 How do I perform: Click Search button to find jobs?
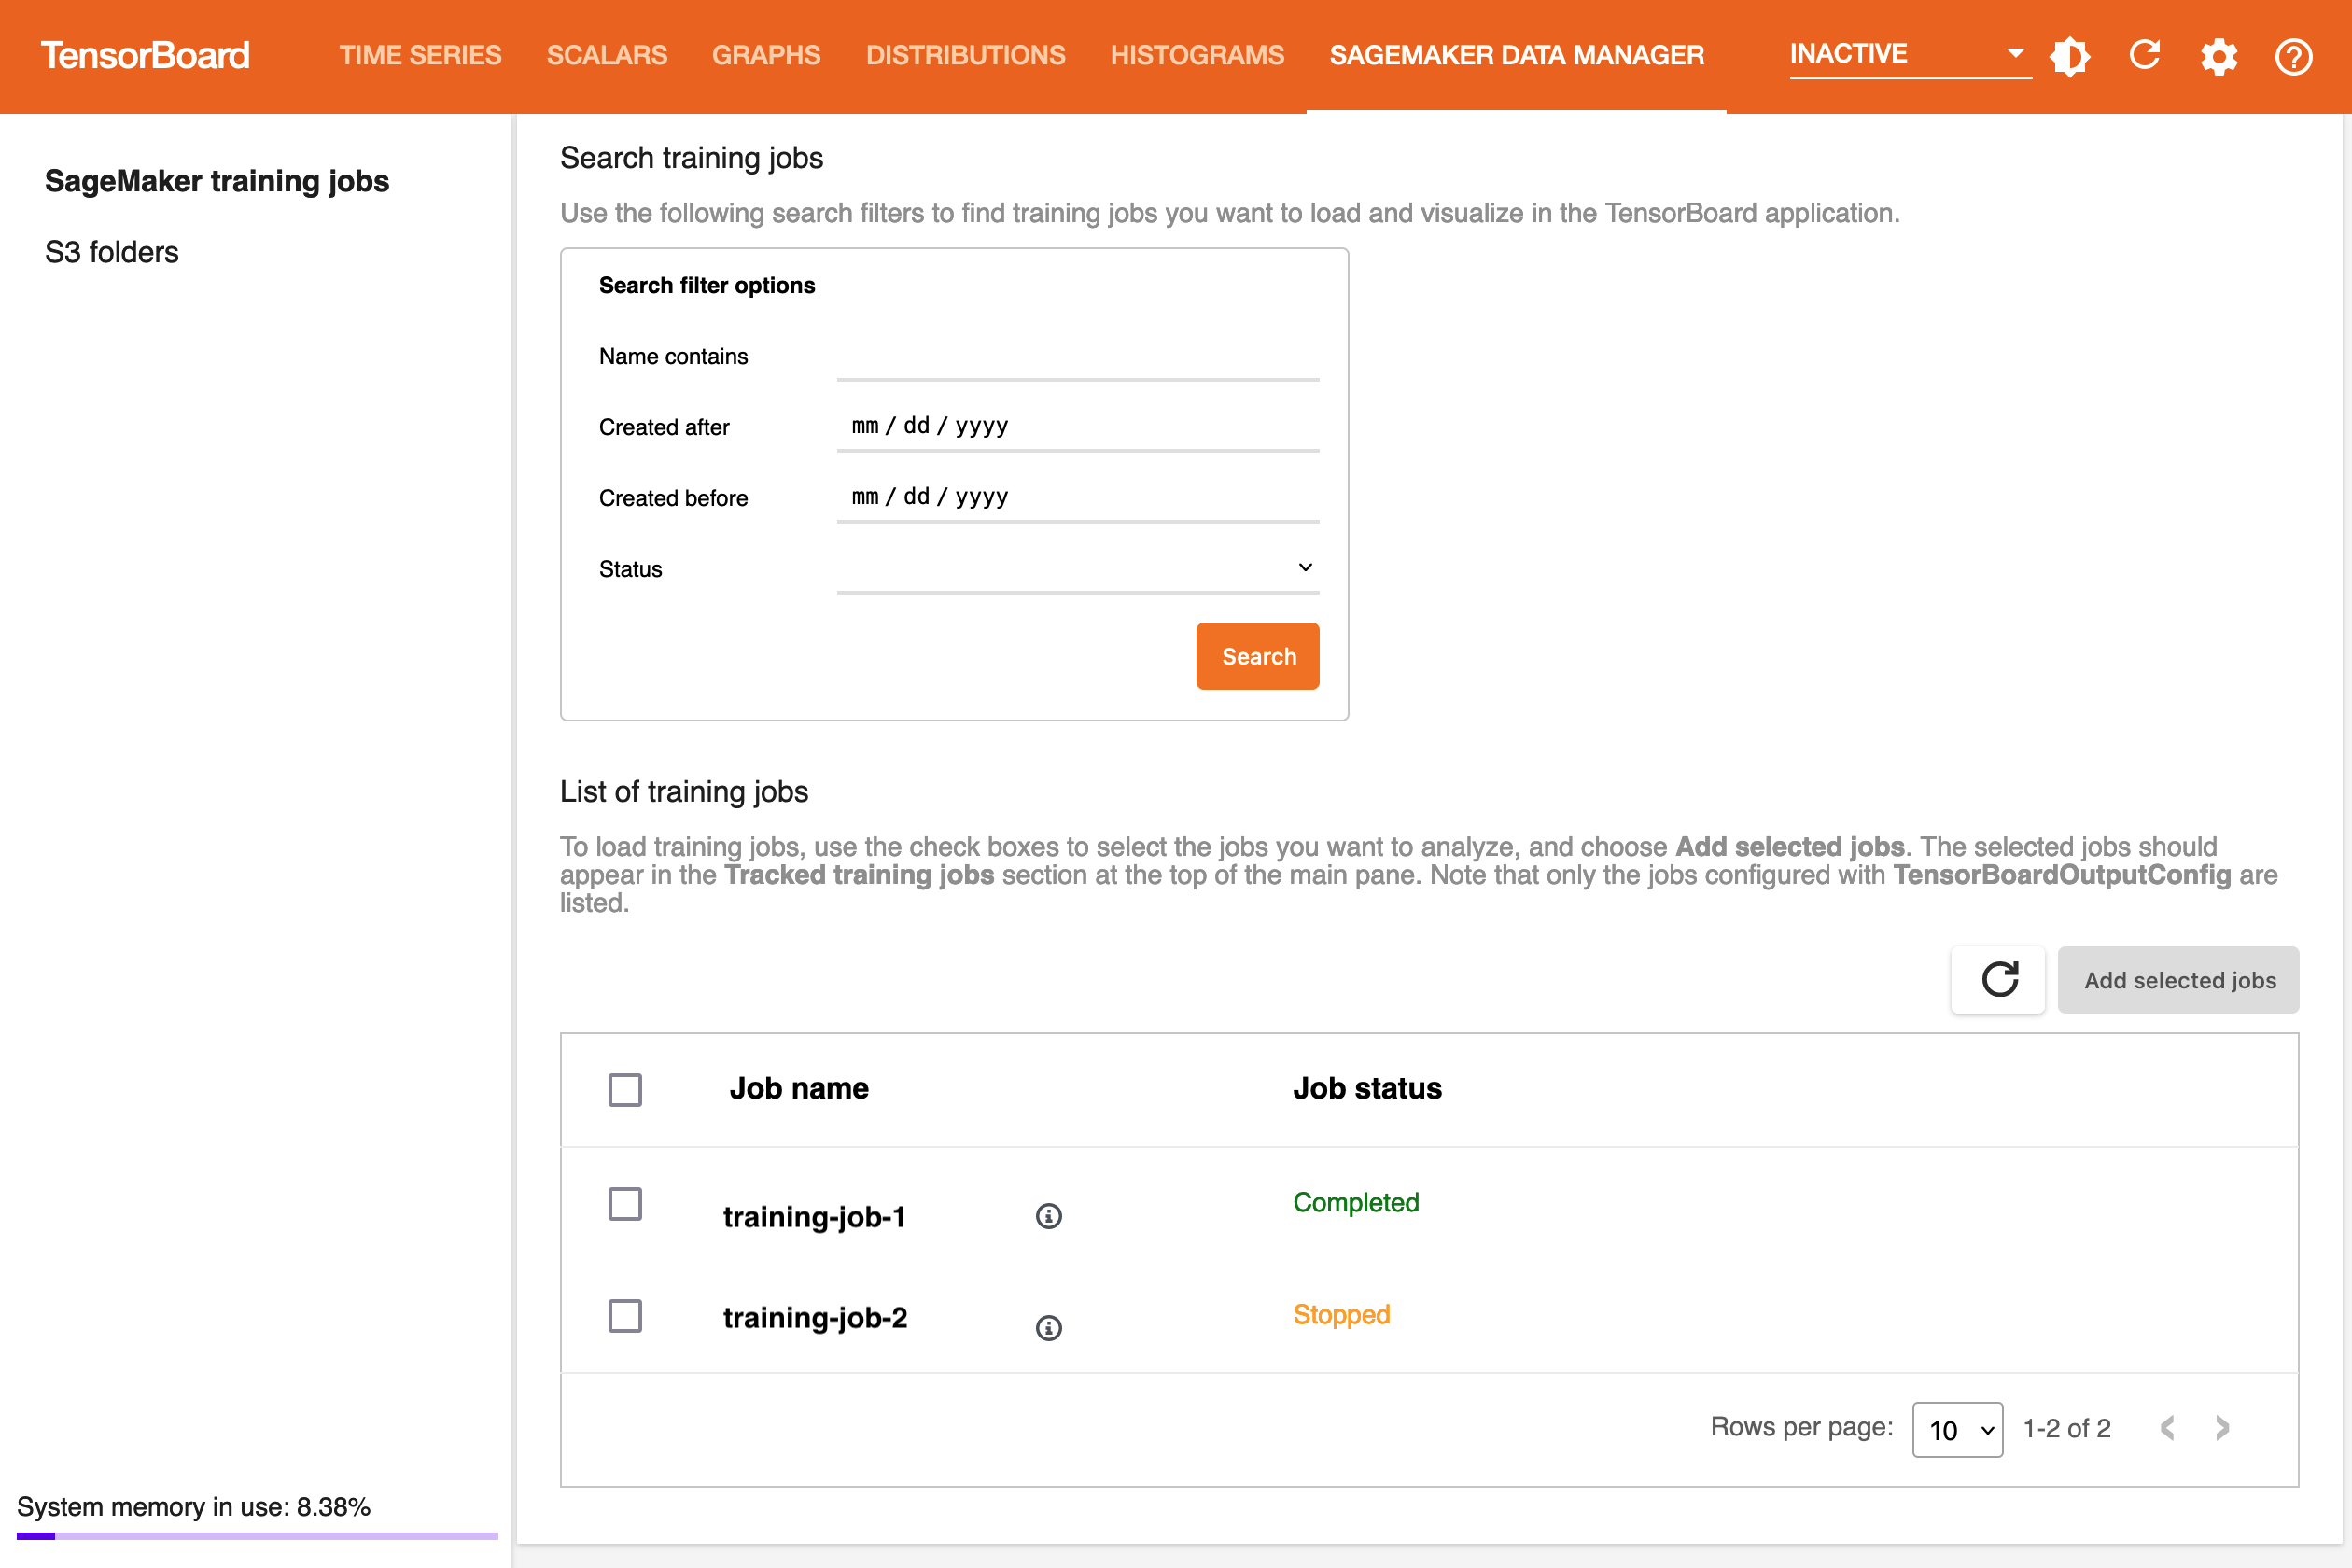[1260, 656]
